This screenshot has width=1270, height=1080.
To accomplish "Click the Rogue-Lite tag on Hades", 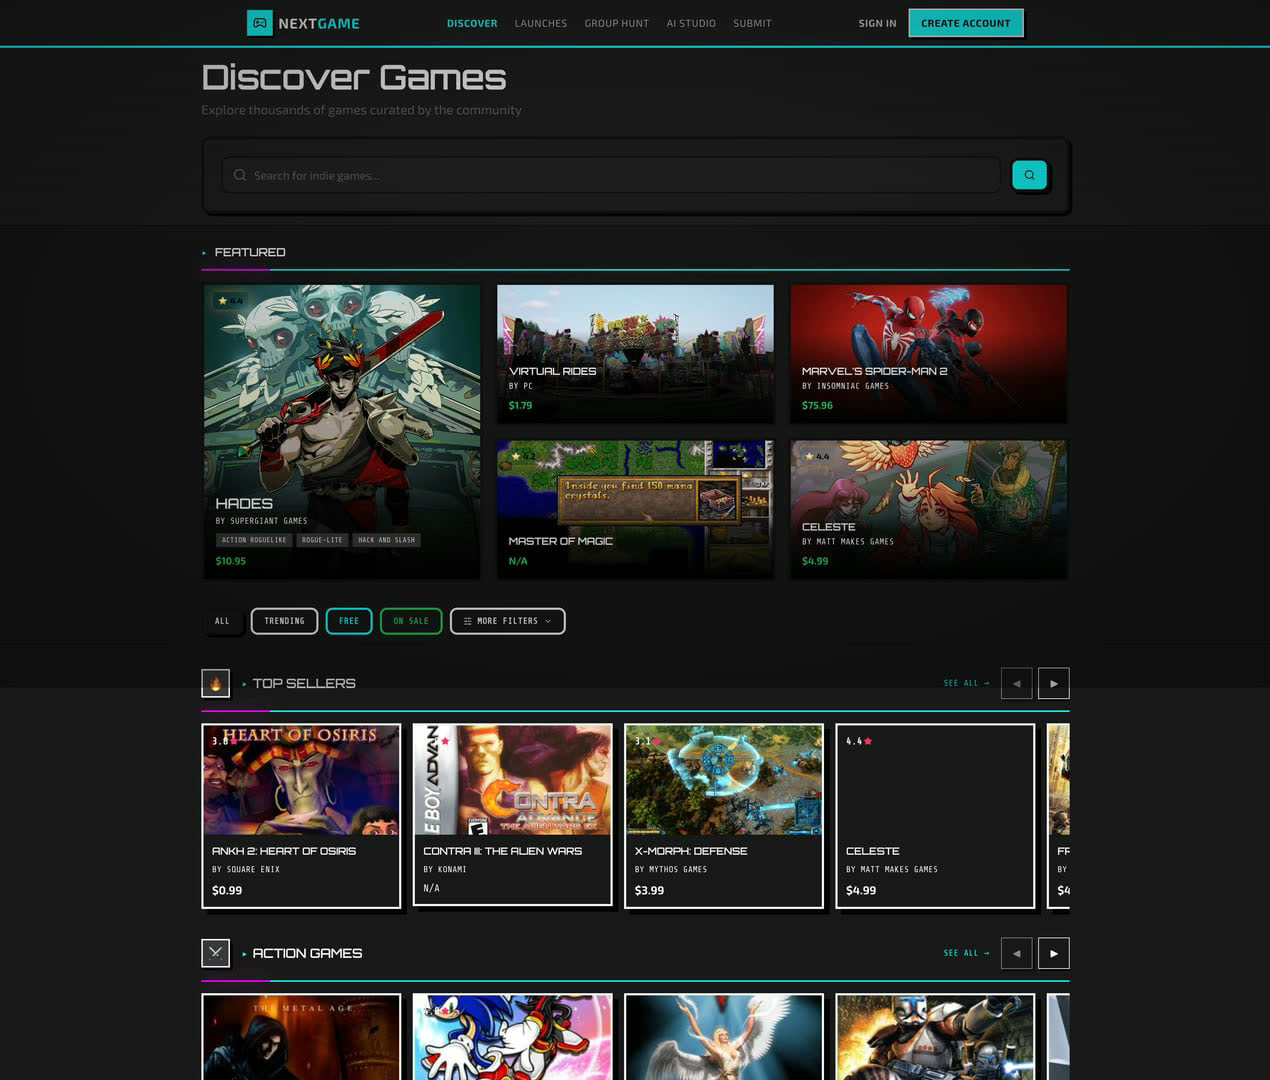I will tap(322, 540).
